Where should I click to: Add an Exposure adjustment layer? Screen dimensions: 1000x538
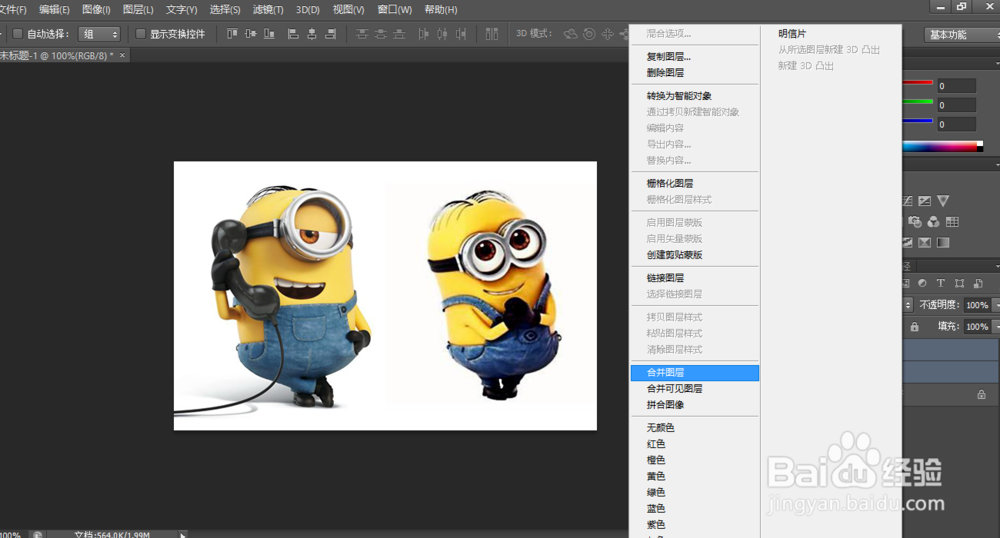[924, 201]
